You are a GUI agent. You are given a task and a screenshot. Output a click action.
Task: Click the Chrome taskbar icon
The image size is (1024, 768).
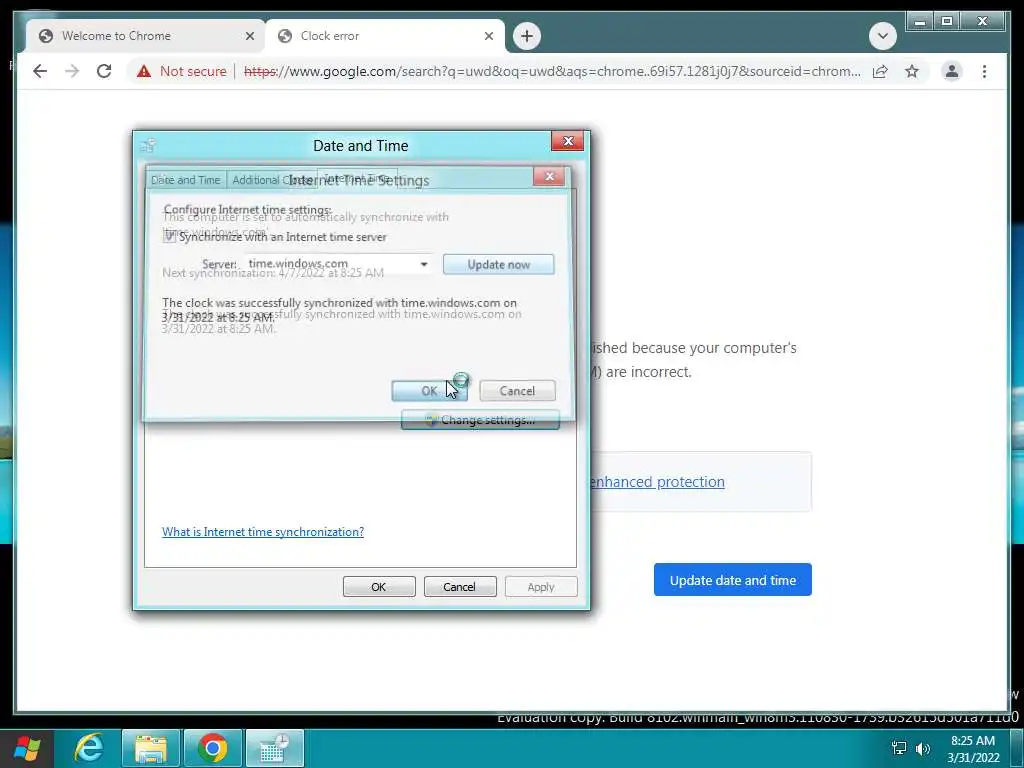click(x=213, y=748)
